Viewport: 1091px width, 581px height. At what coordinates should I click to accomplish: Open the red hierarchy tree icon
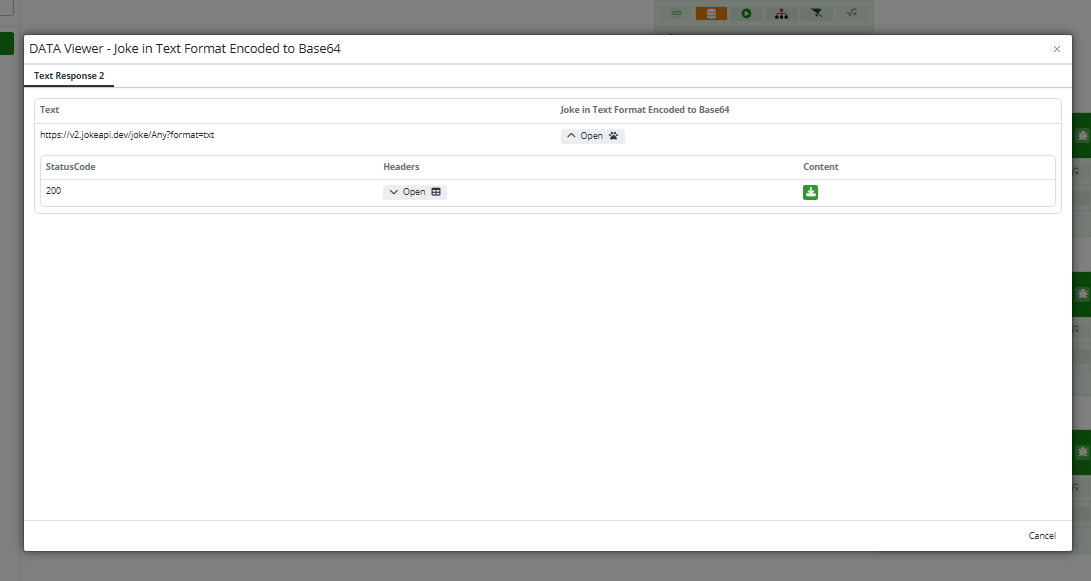pos(781,13)
